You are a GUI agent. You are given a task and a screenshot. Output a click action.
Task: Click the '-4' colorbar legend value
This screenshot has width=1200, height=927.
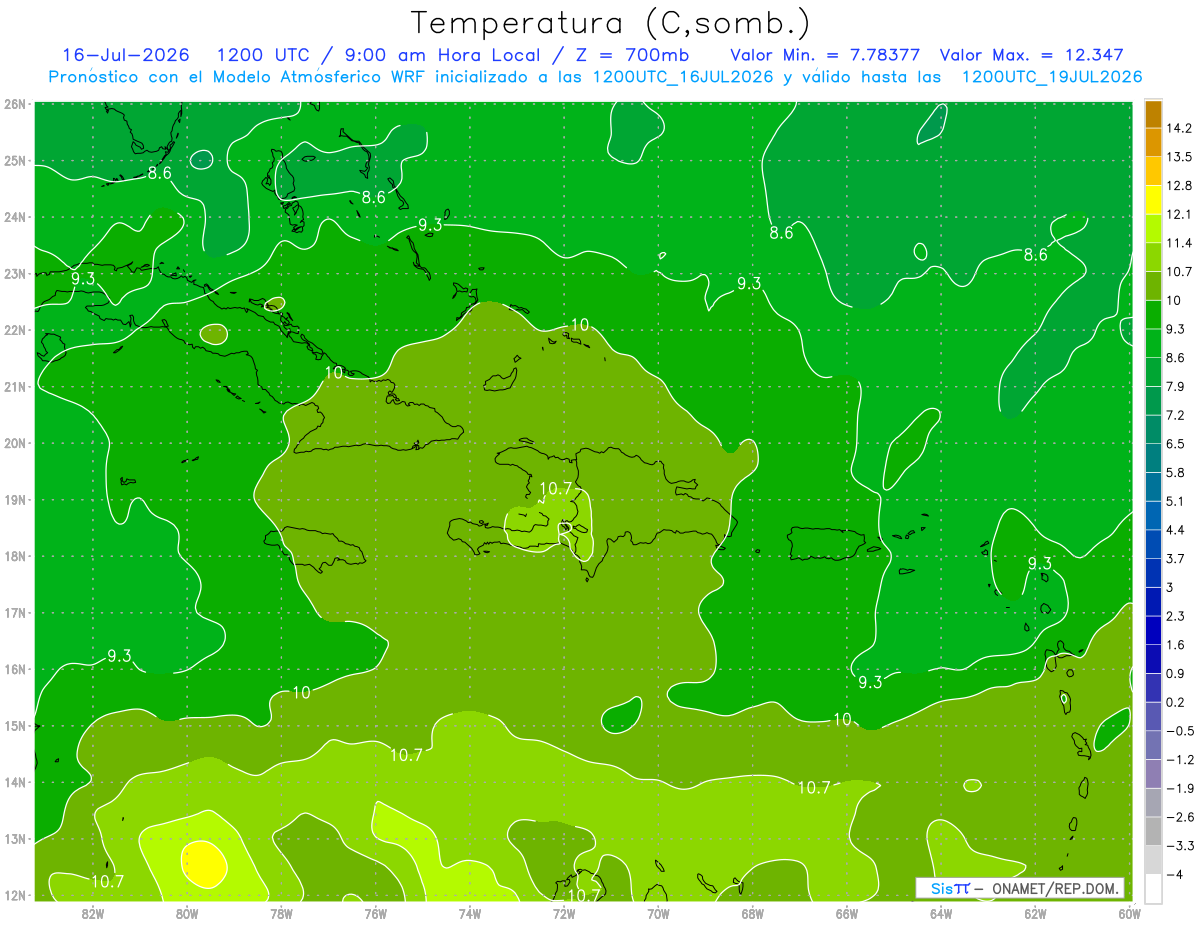(1174, 874)
